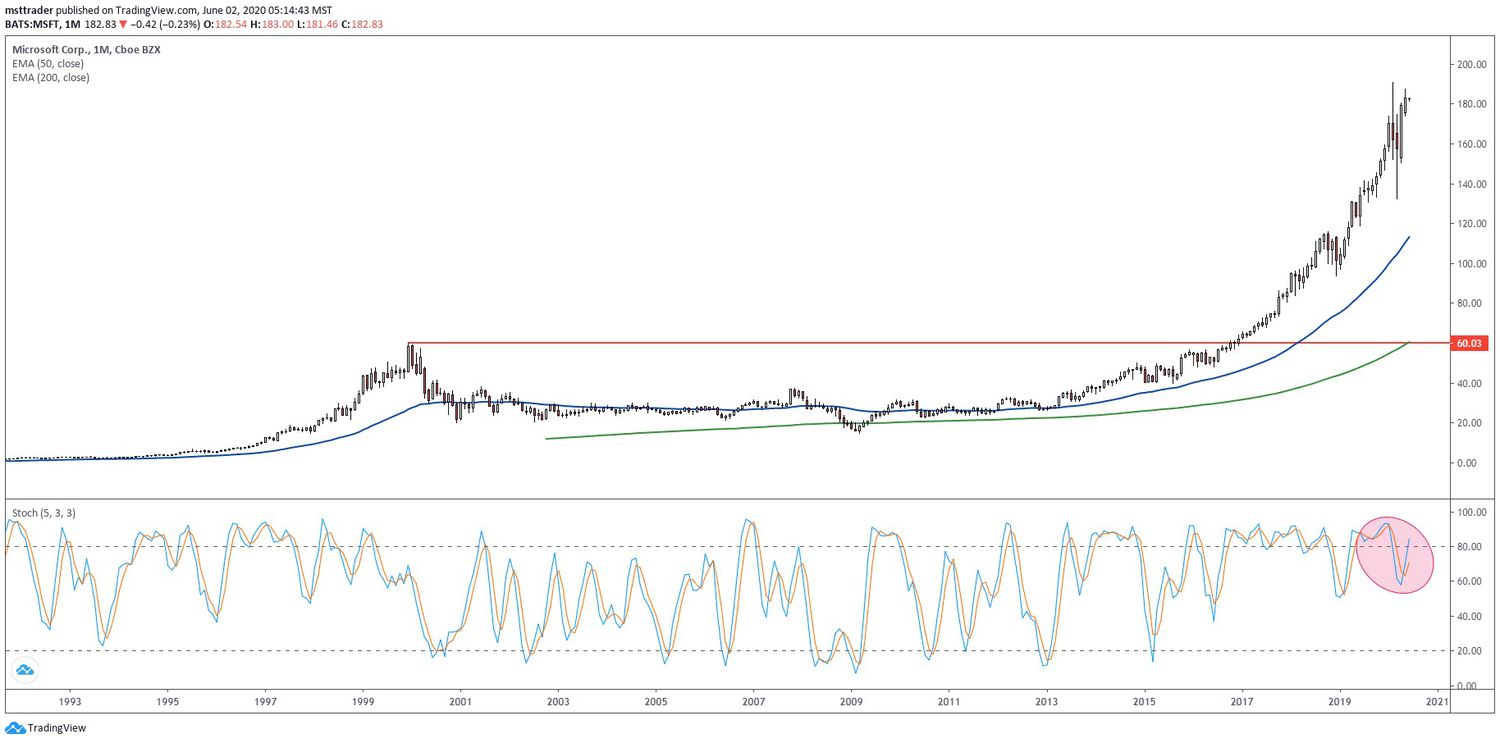
Task: Click the 2005 year label on time axis
Action: (x=657, y=704)
